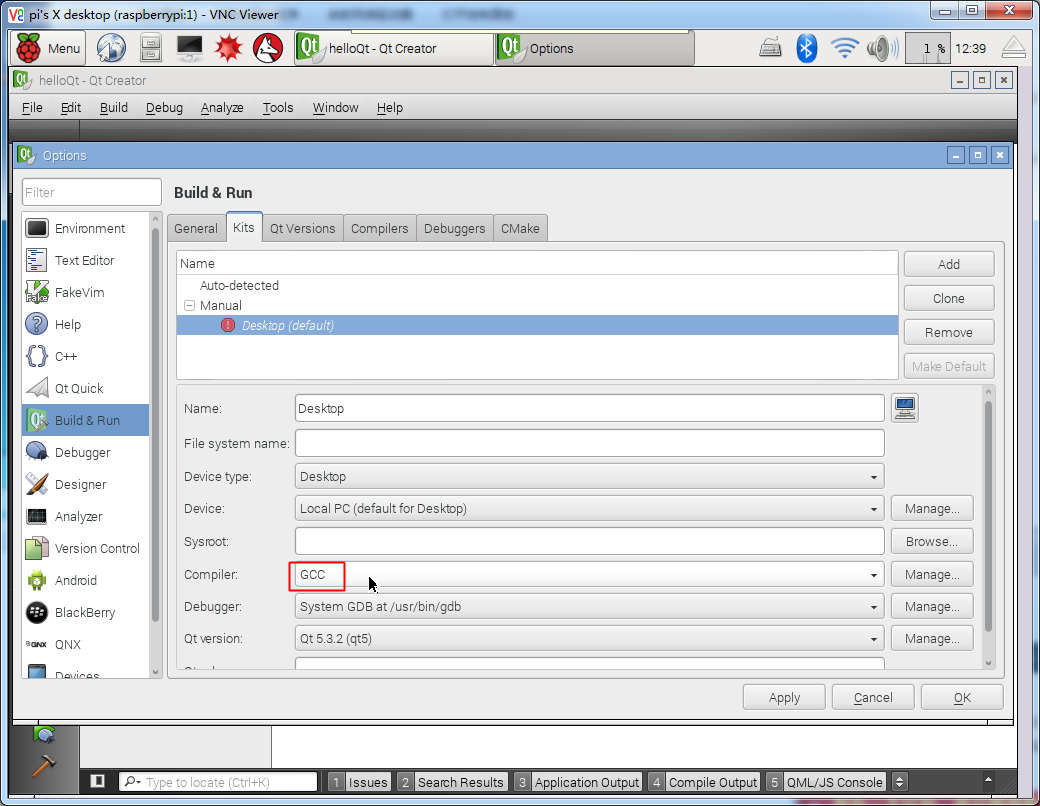Open the File menu

tap(32, 107)
